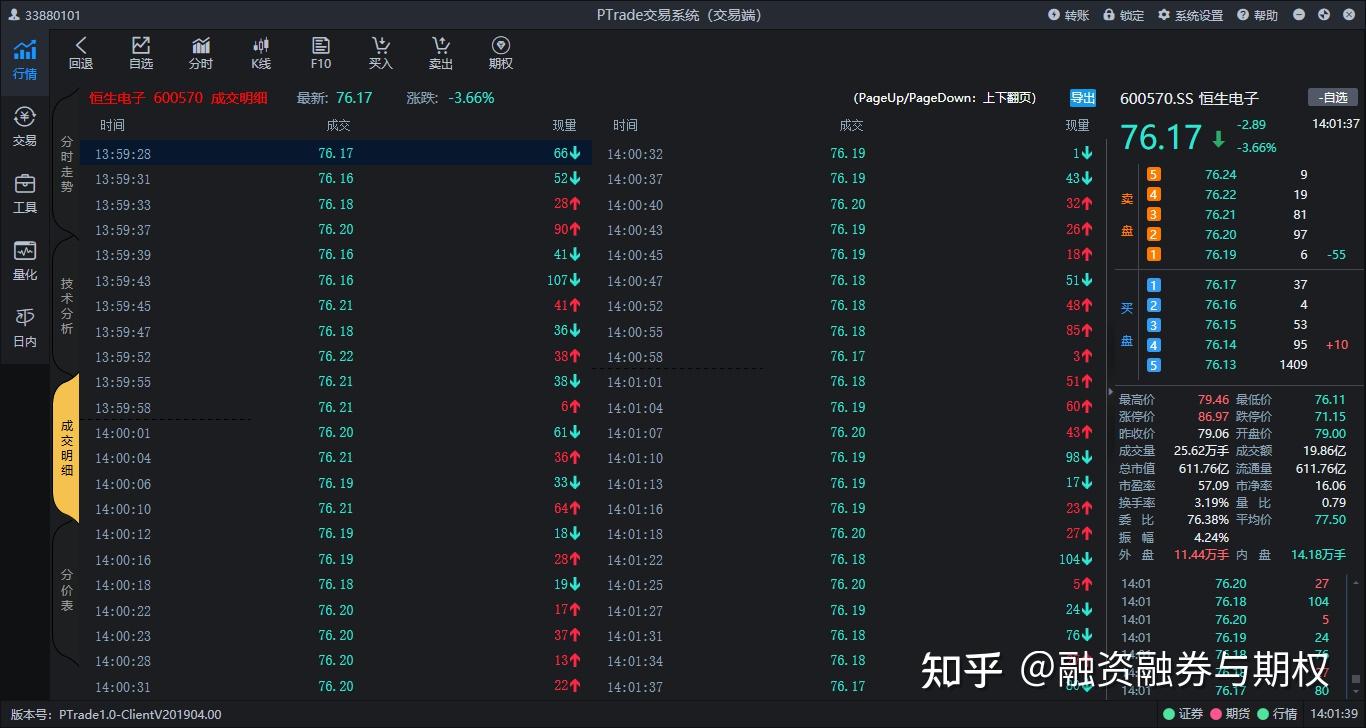Click the version label PTrade1.0-ClientV201904.00
Viewport: 1366px width, 728px height.
pos(140,714)
